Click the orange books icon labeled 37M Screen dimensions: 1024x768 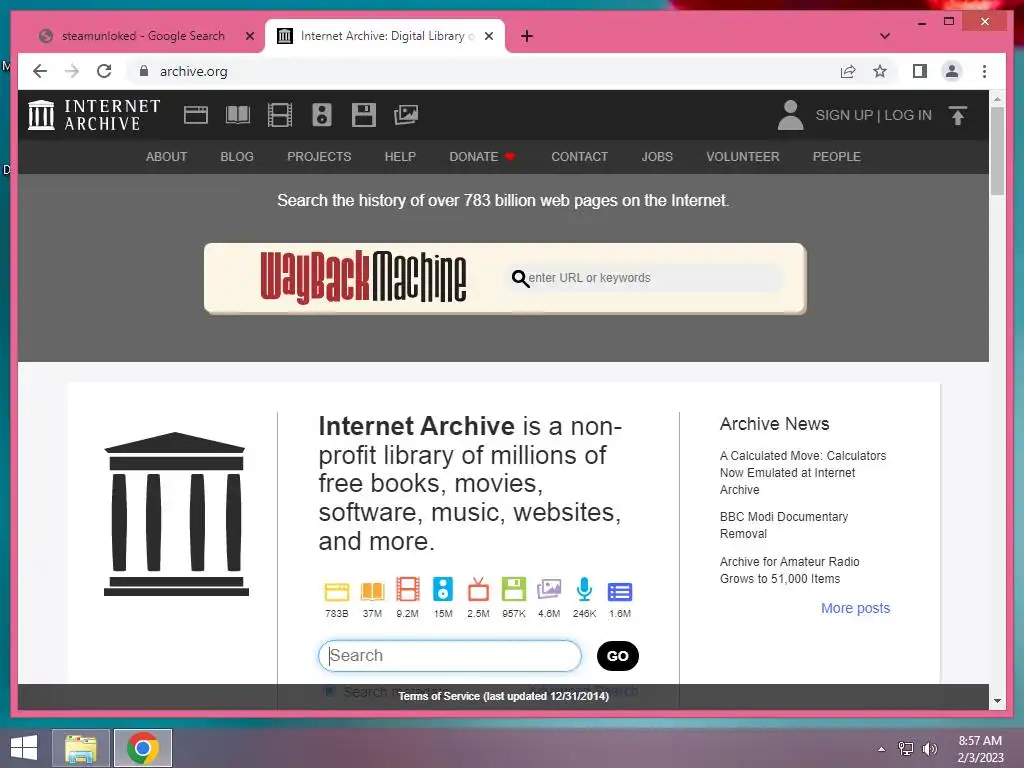[x=372, y=591]
